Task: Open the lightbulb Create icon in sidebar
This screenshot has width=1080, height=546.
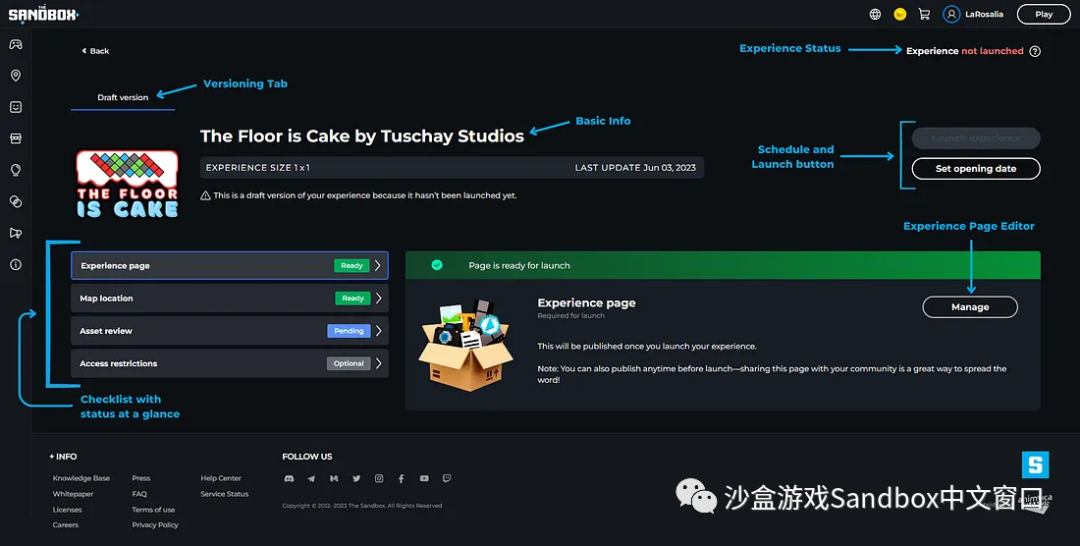Action: point(15,170)
